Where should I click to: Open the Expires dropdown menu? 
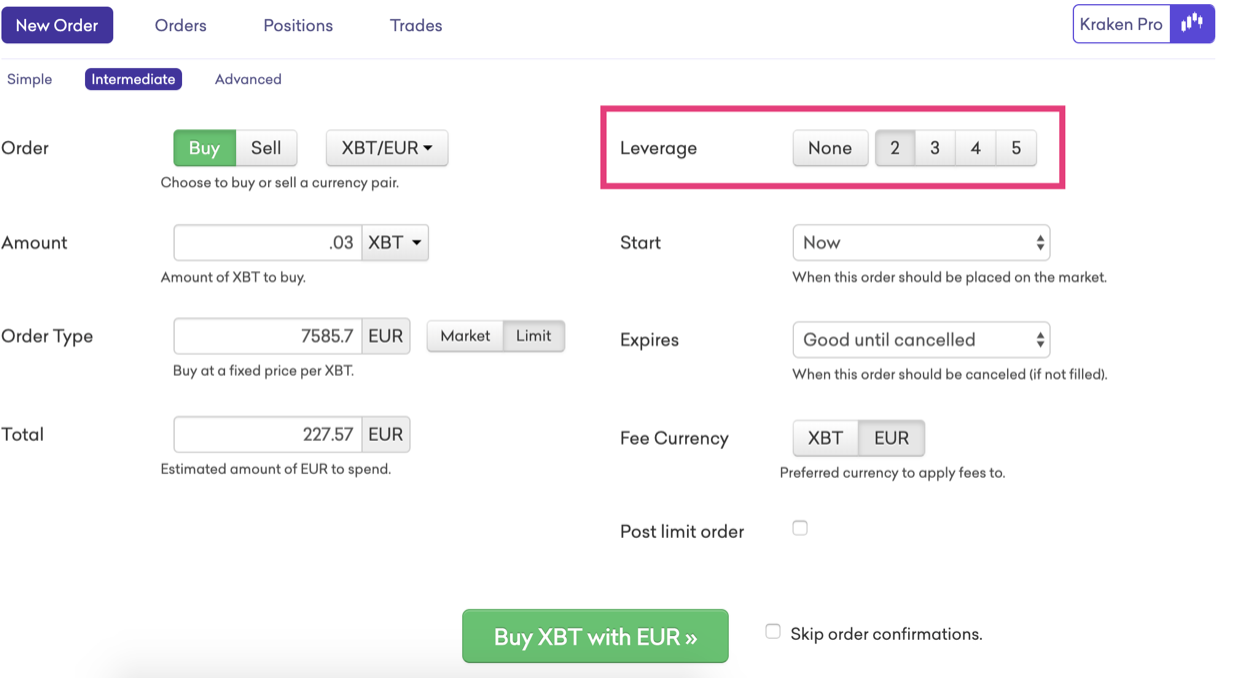[921, 340]
